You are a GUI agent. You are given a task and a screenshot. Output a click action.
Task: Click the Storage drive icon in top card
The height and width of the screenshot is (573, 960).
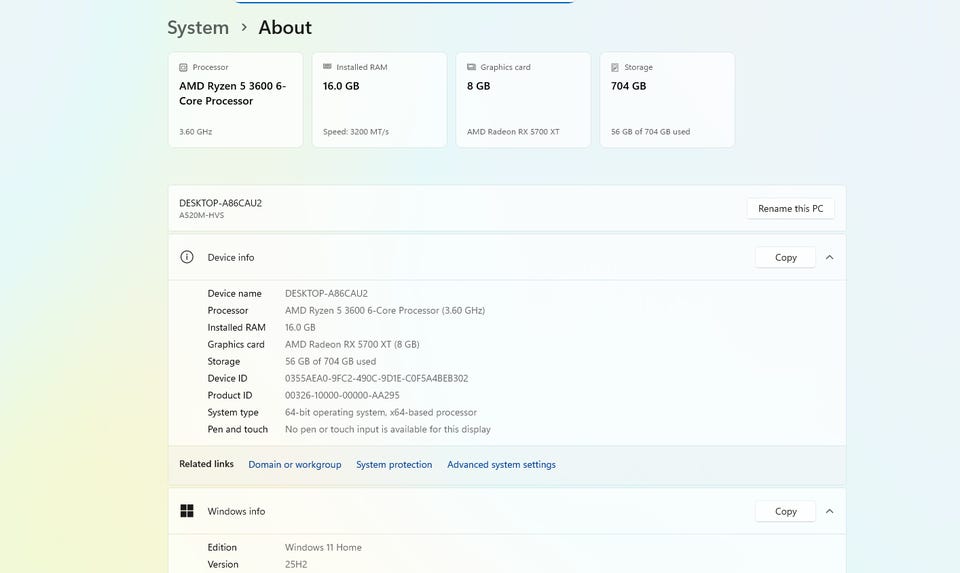pos(615,68)
